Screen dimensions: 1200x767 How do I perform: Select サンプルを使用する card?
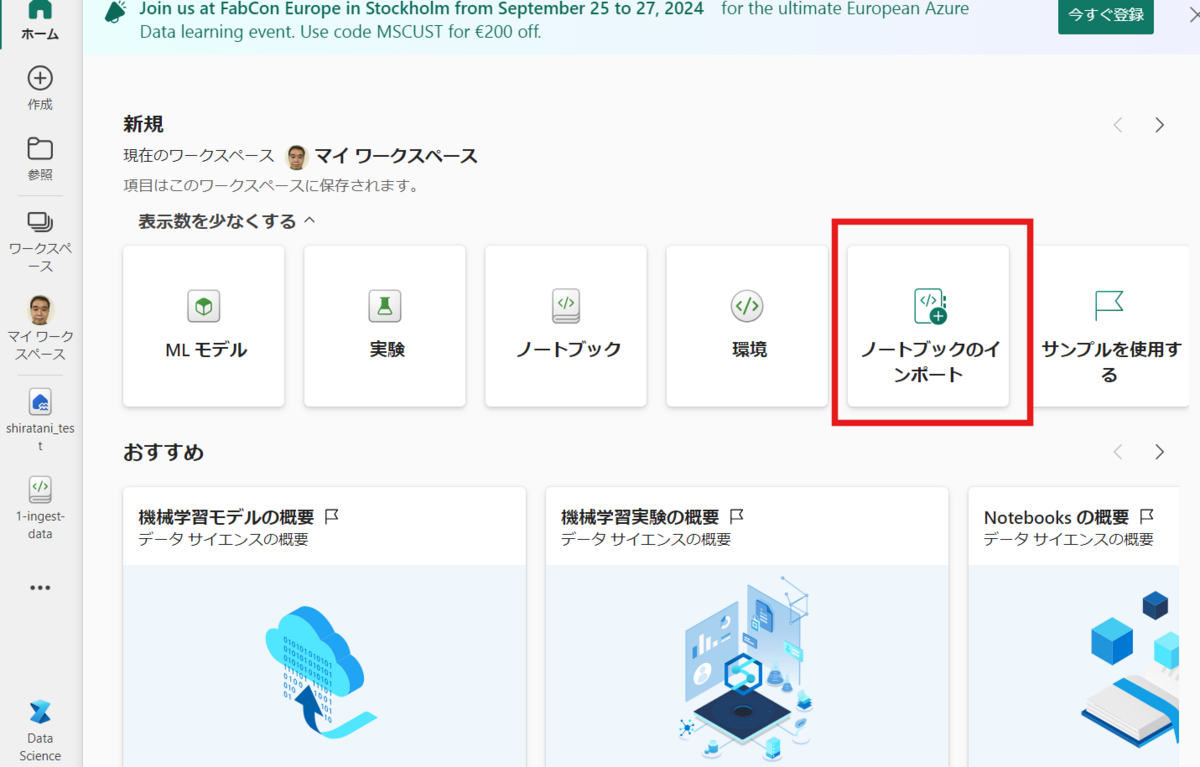(1109, 326)
